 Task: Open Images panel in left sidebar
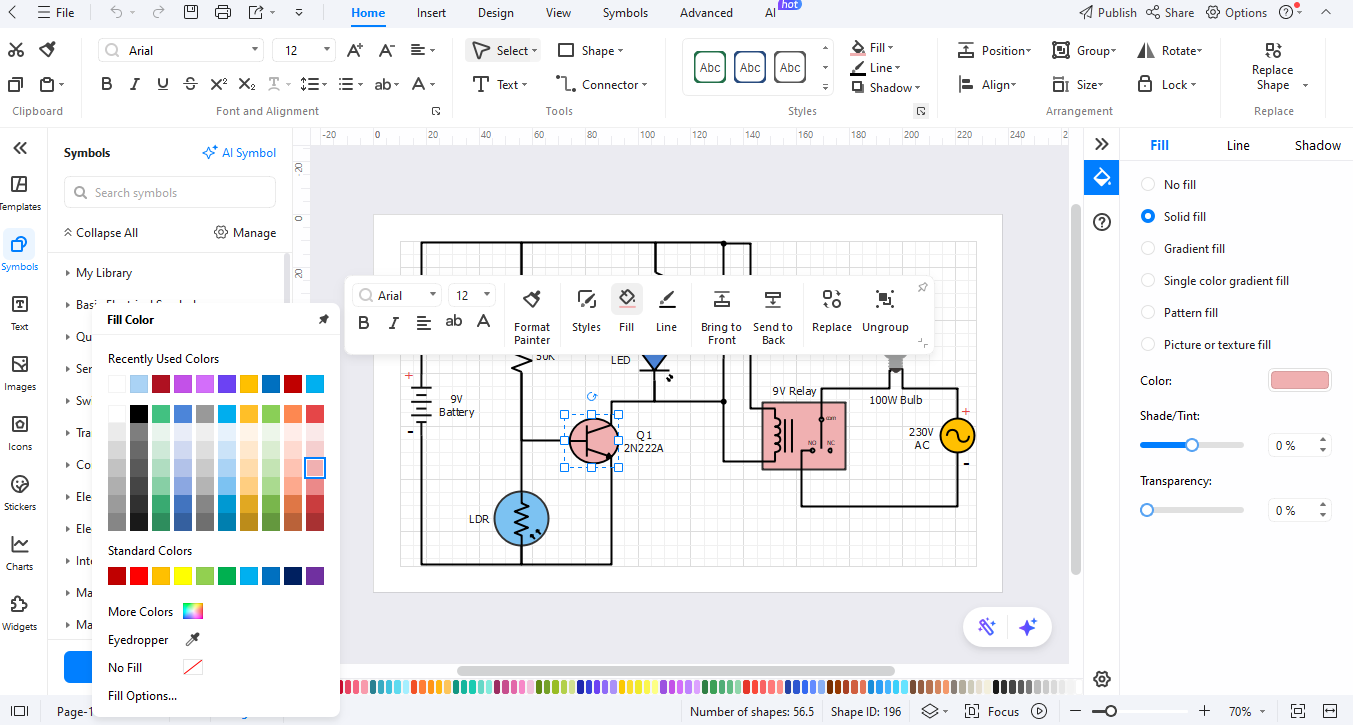(19, 373)
